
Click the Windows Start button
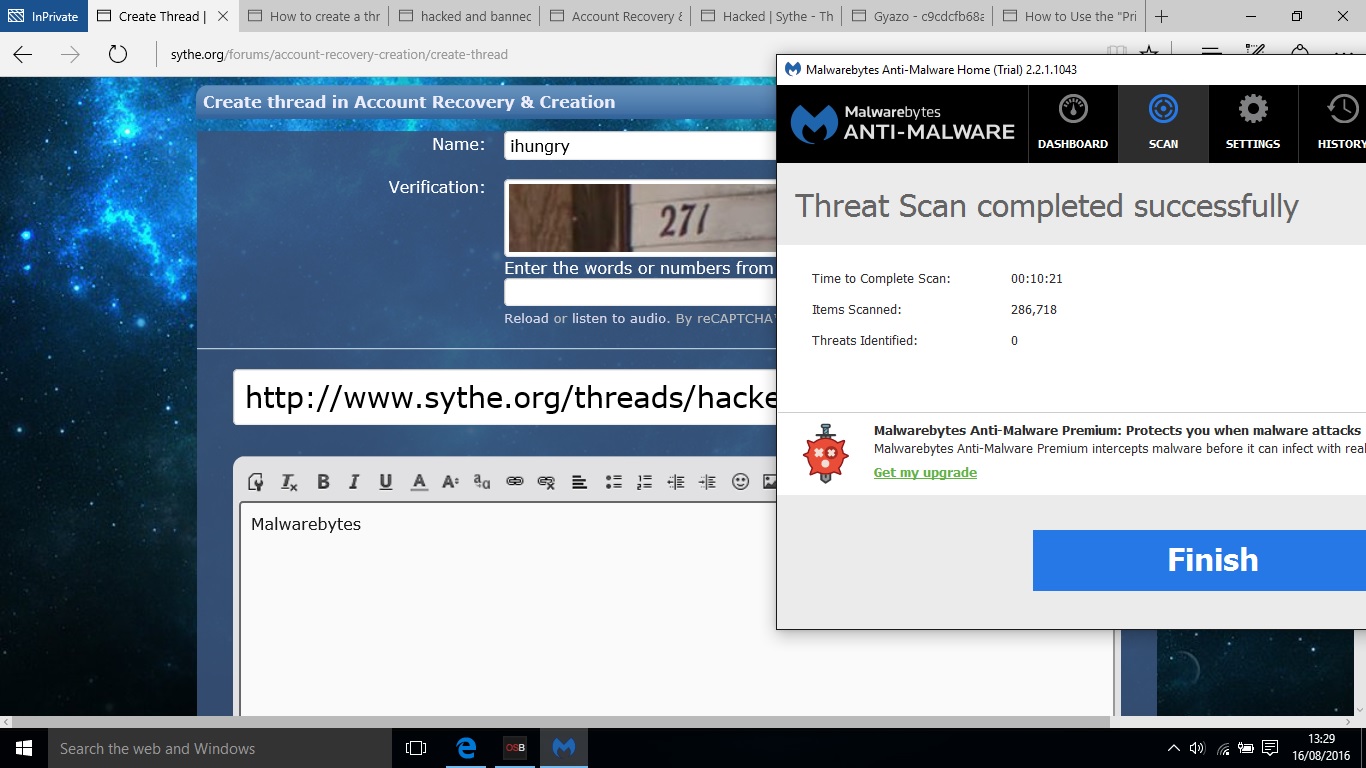click(x=24, y=748)
